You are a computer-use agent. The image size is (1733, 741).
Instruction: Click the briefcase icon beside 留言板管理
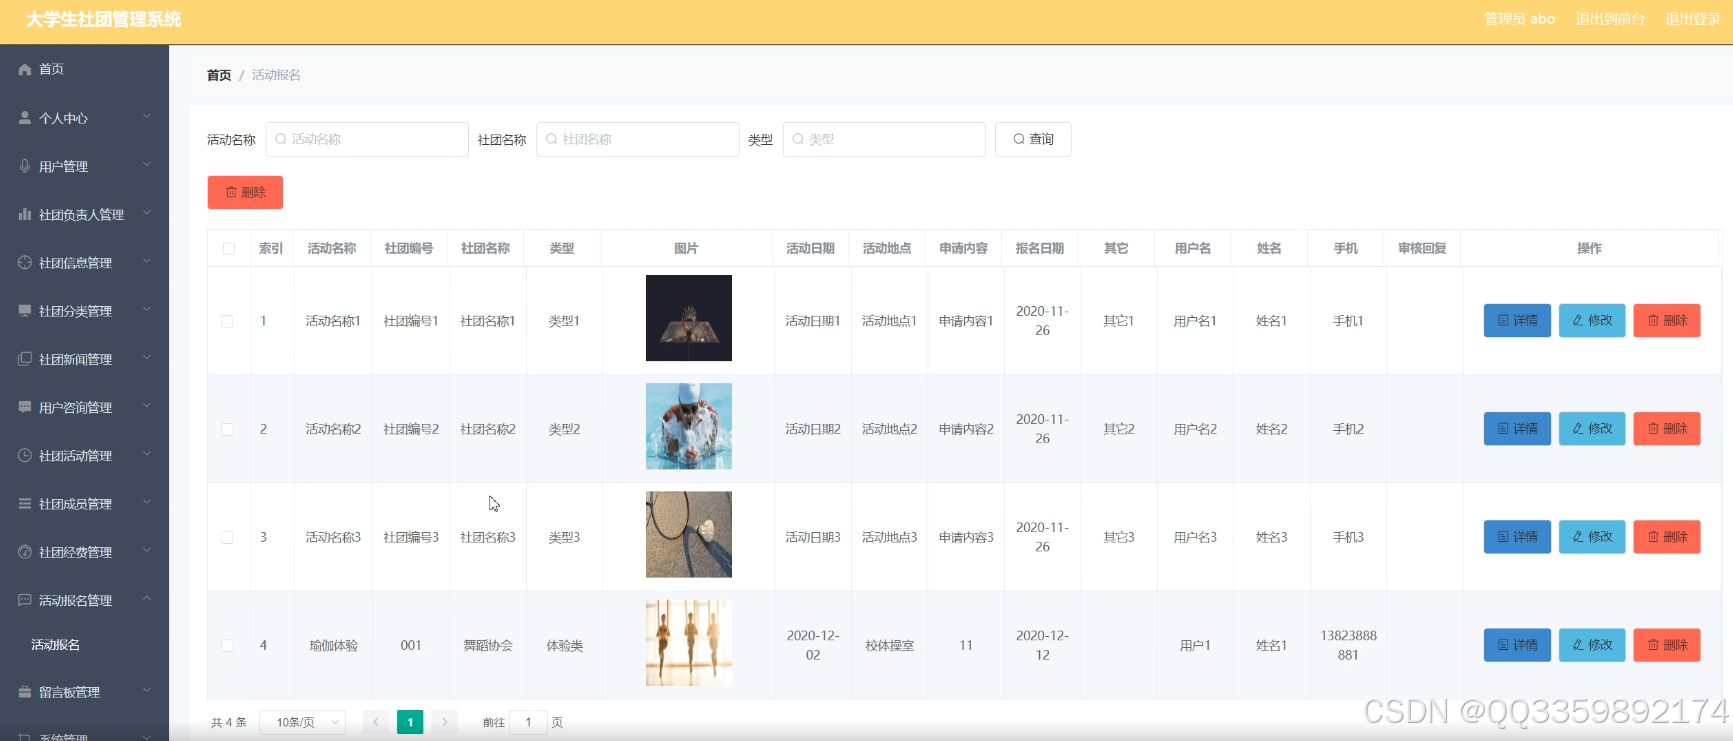pyautogui.click(x=25, y=692)
